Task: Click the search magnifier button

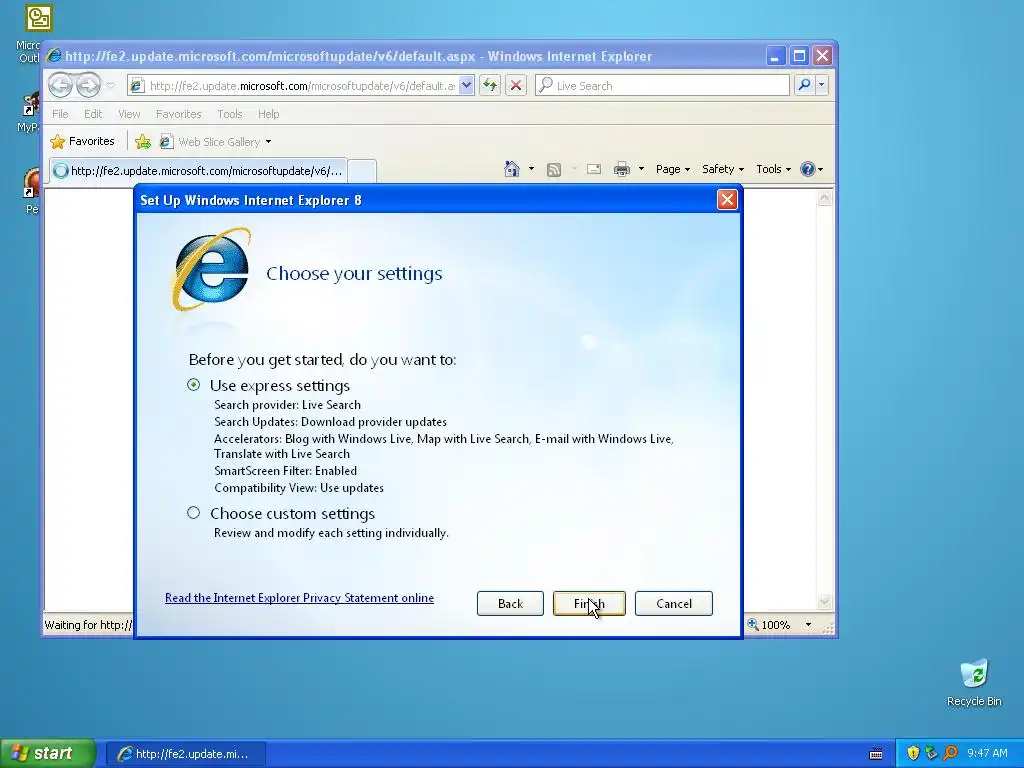Action: coord(805,85)
